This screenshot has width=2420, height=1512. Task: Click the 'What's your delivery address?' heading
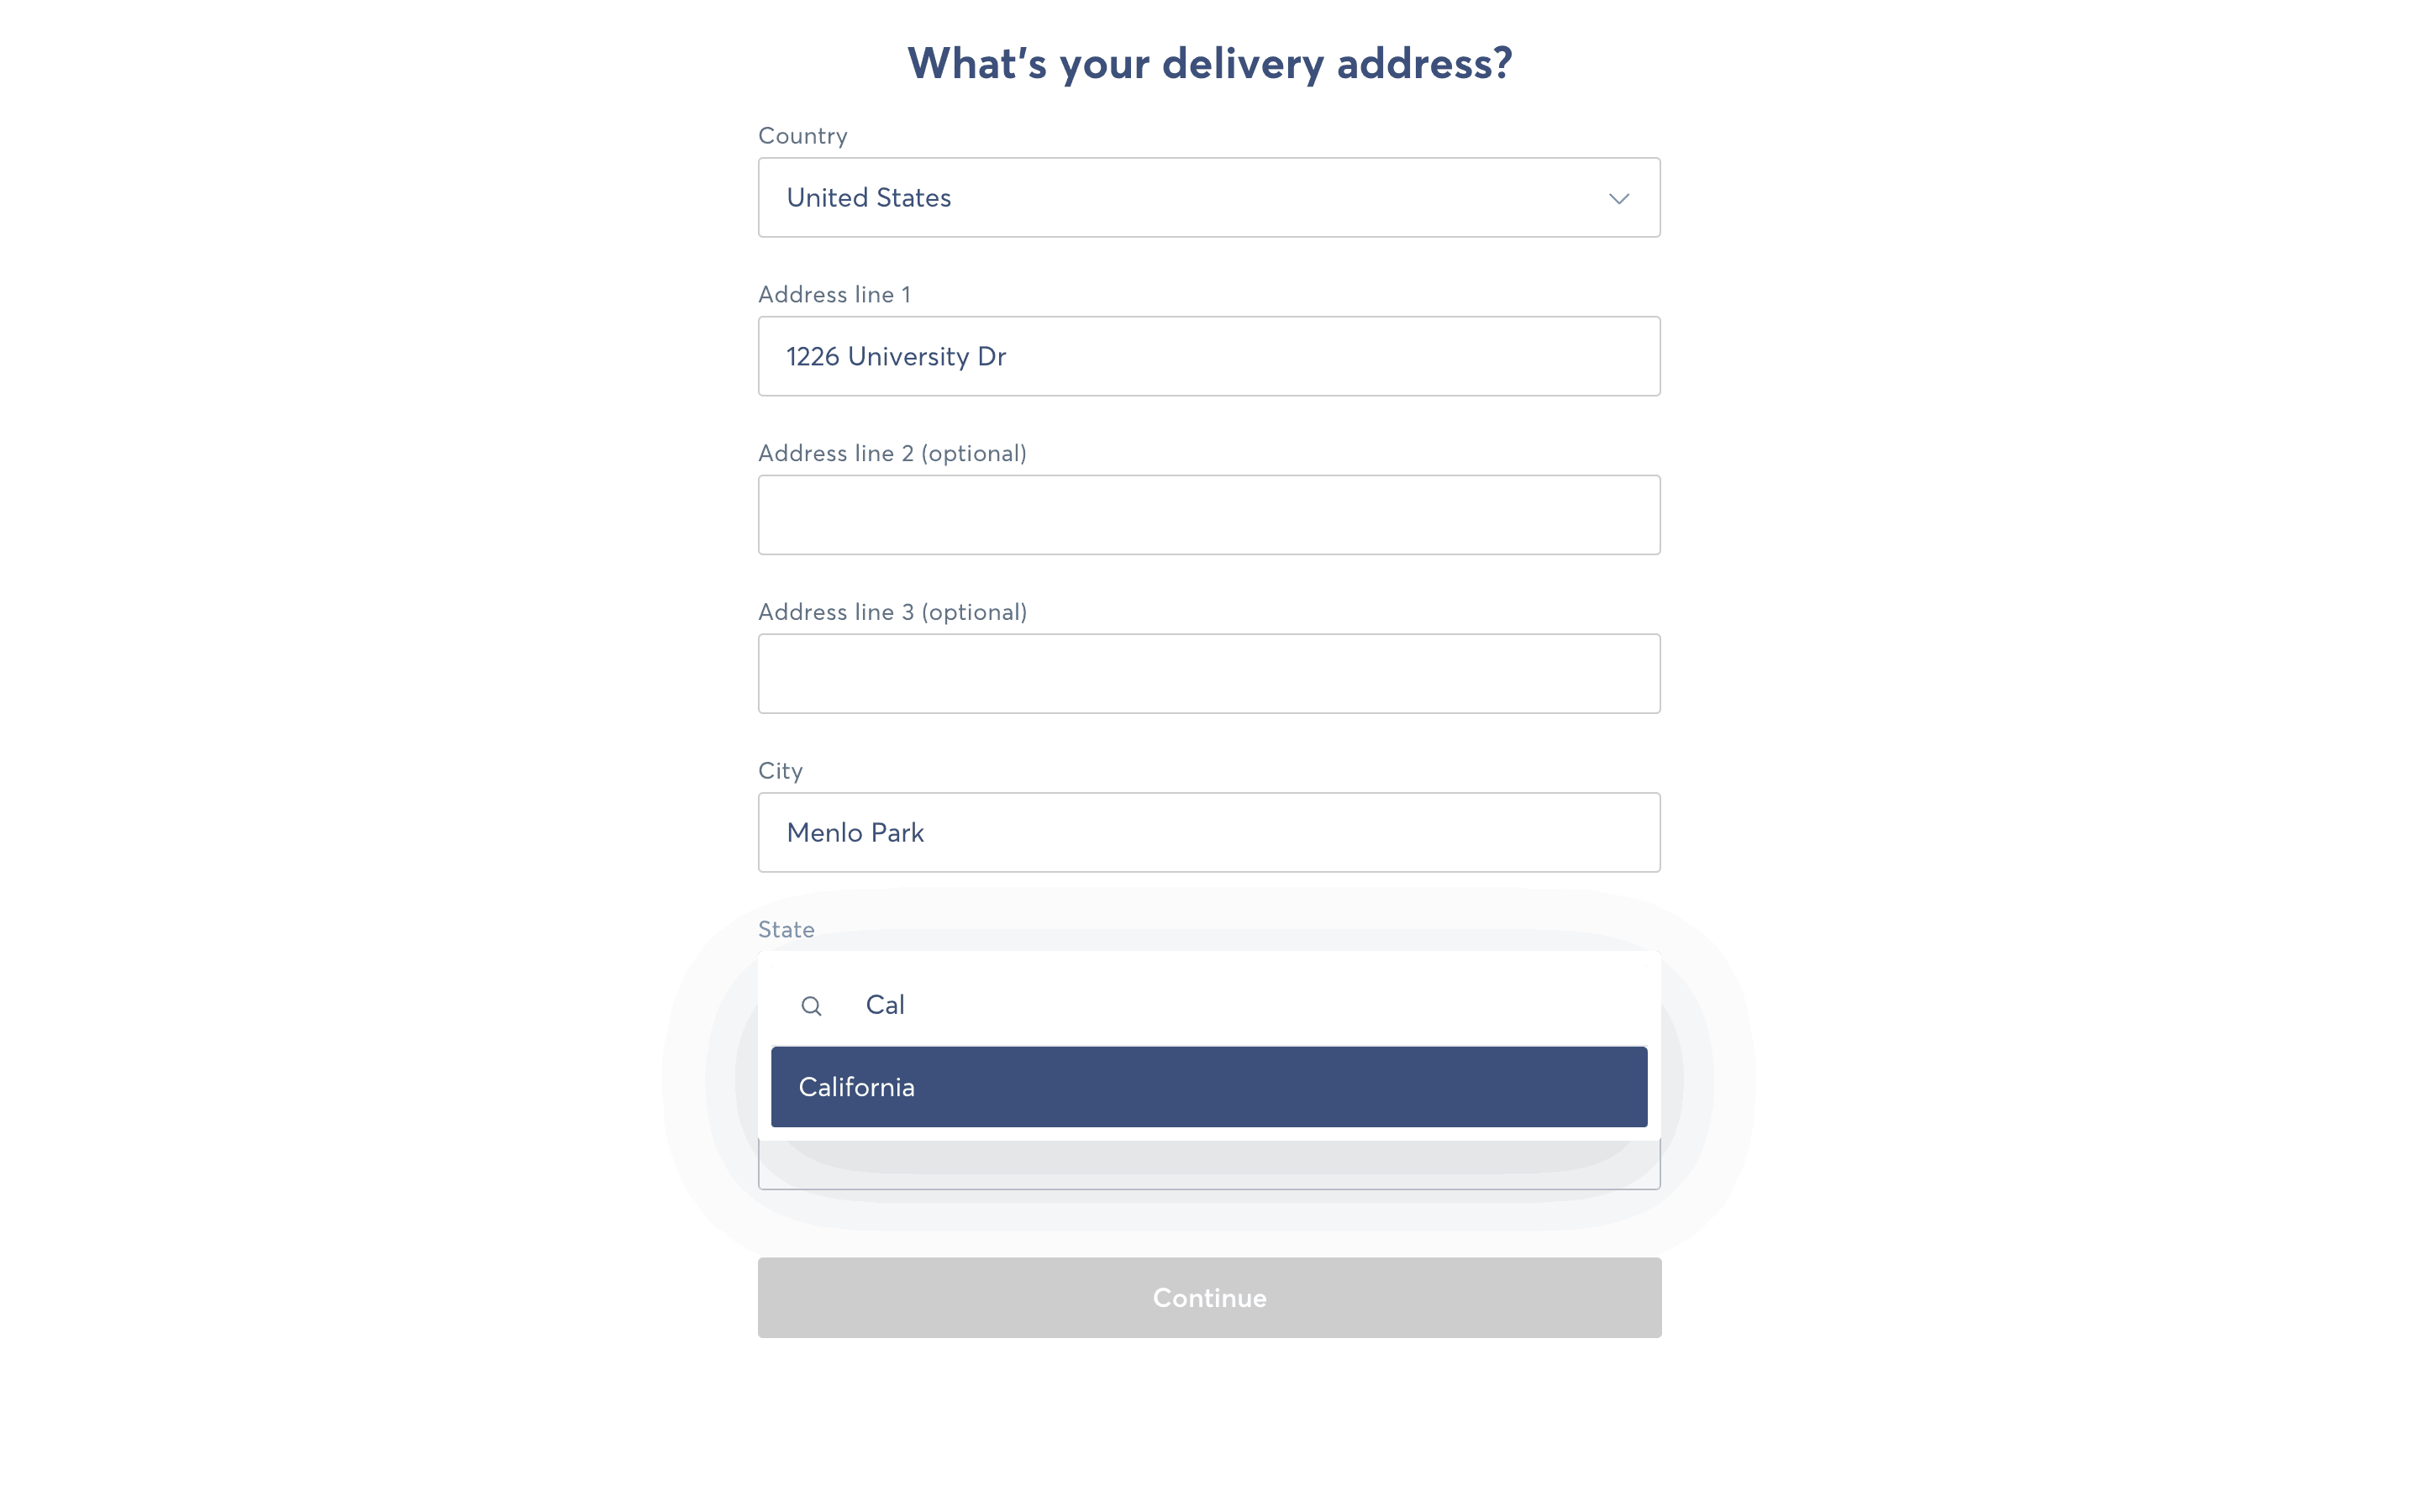(1209, 64)
